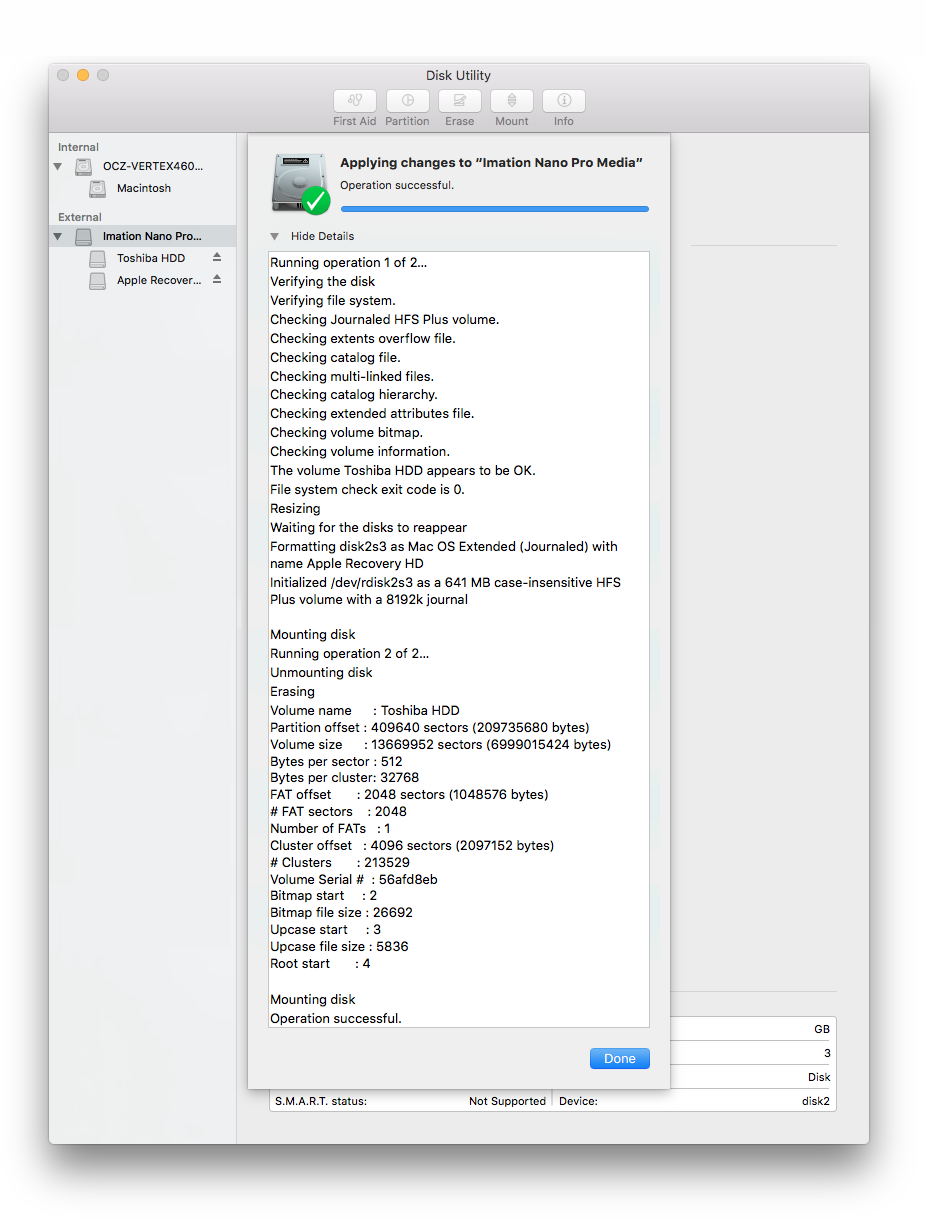Click the Toshiba HDD volume icon

[x=97, y=258]
